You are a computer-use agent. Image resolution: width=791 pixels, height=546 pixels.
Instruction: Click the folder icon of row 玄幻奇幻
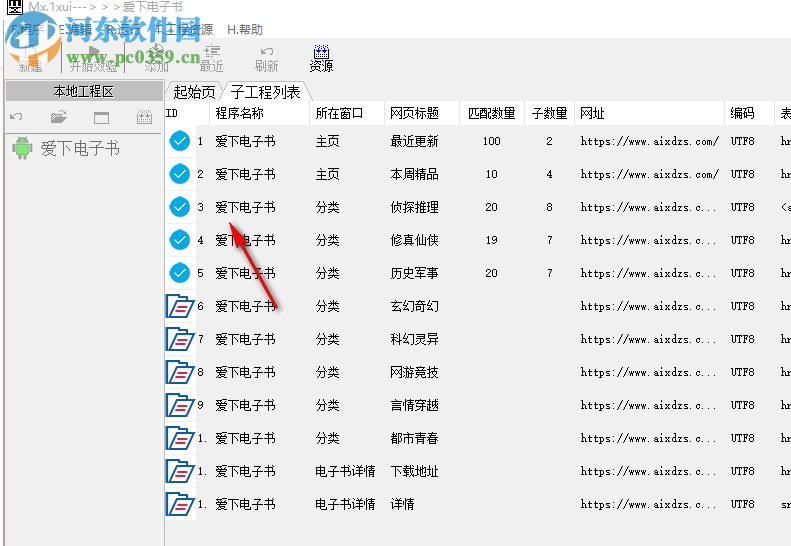pos(180,306)
